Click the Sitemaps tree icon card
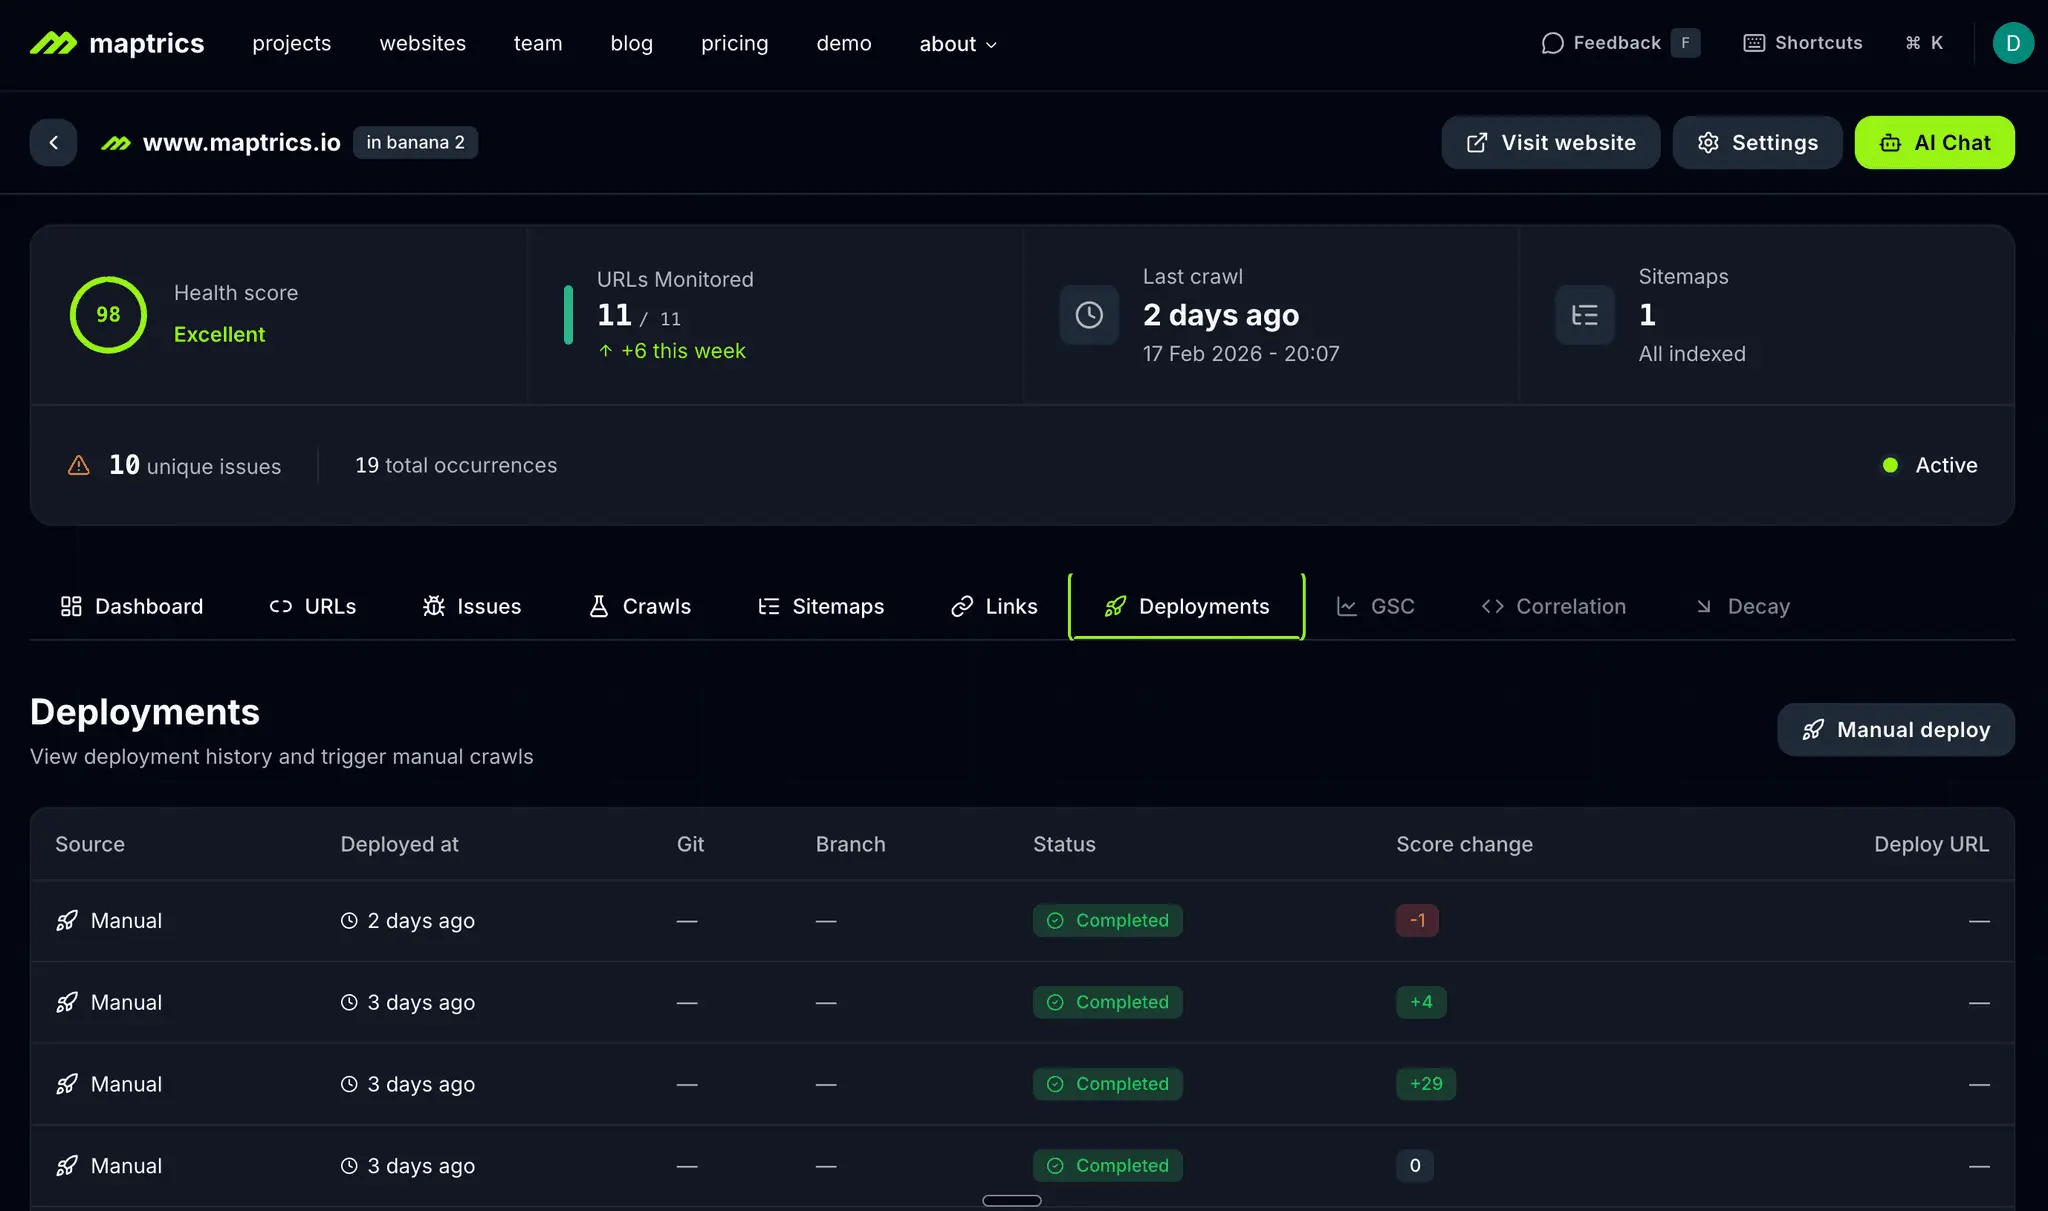This screenshot has height=1211, width=2048. pos(1585,315)
